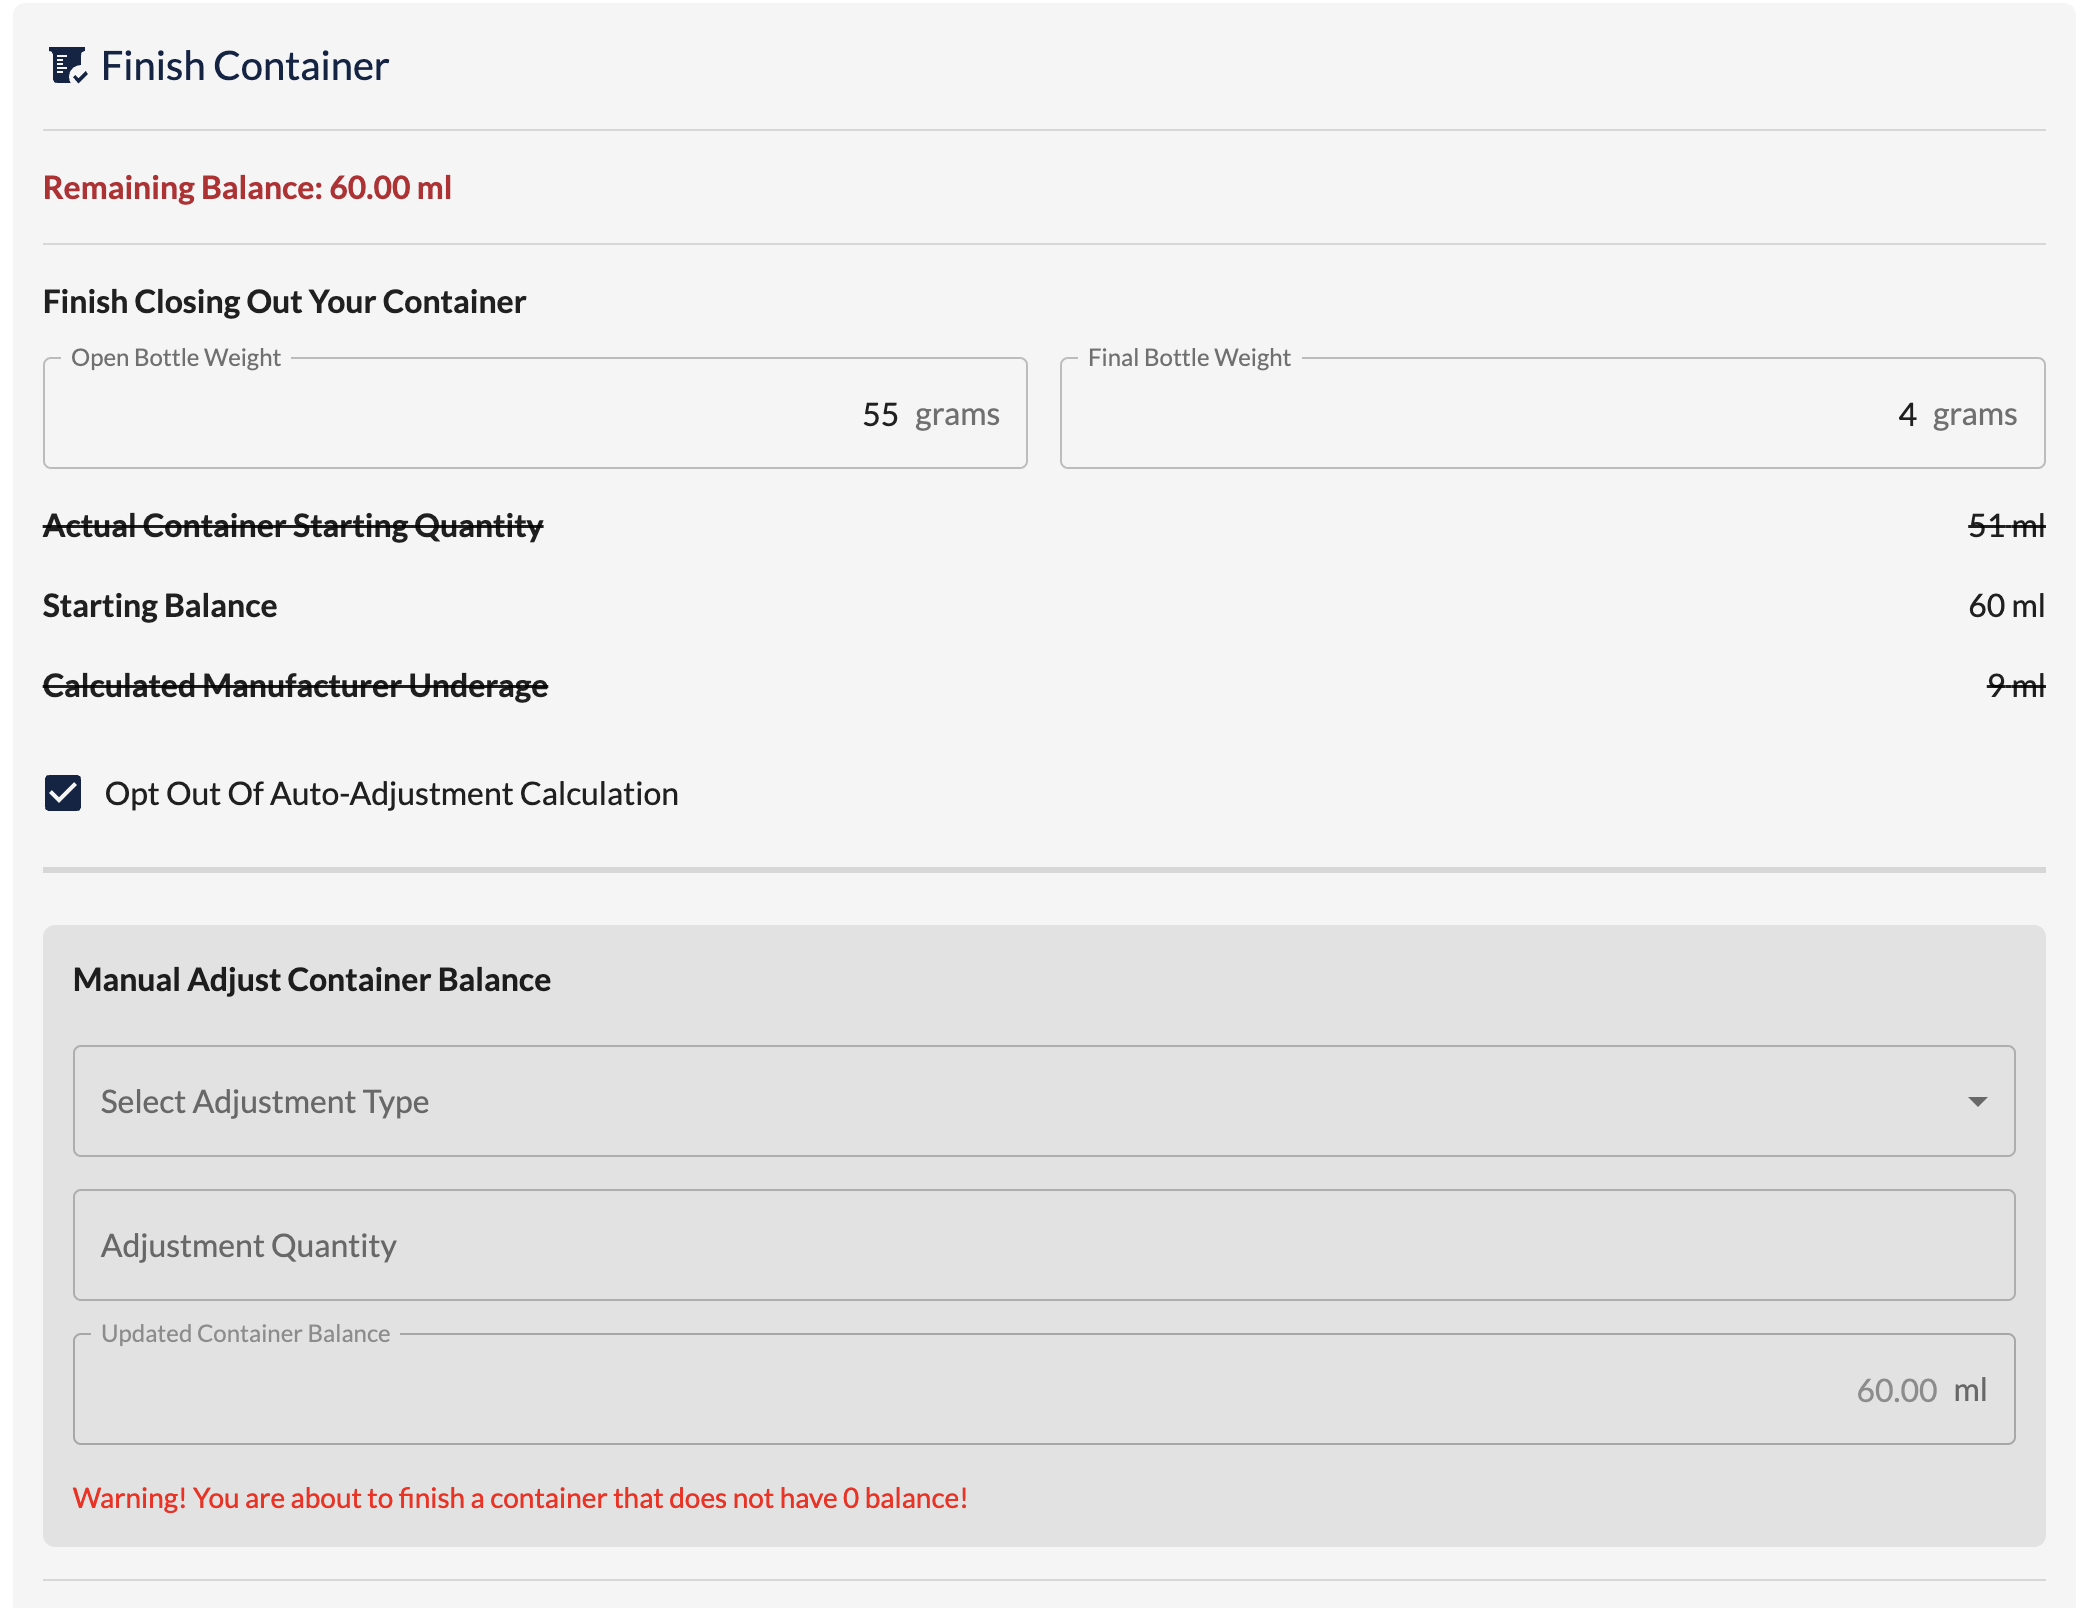Uncheck Opt Out Of Auto-Adjustment Calculation checkbox

(63, 793)
